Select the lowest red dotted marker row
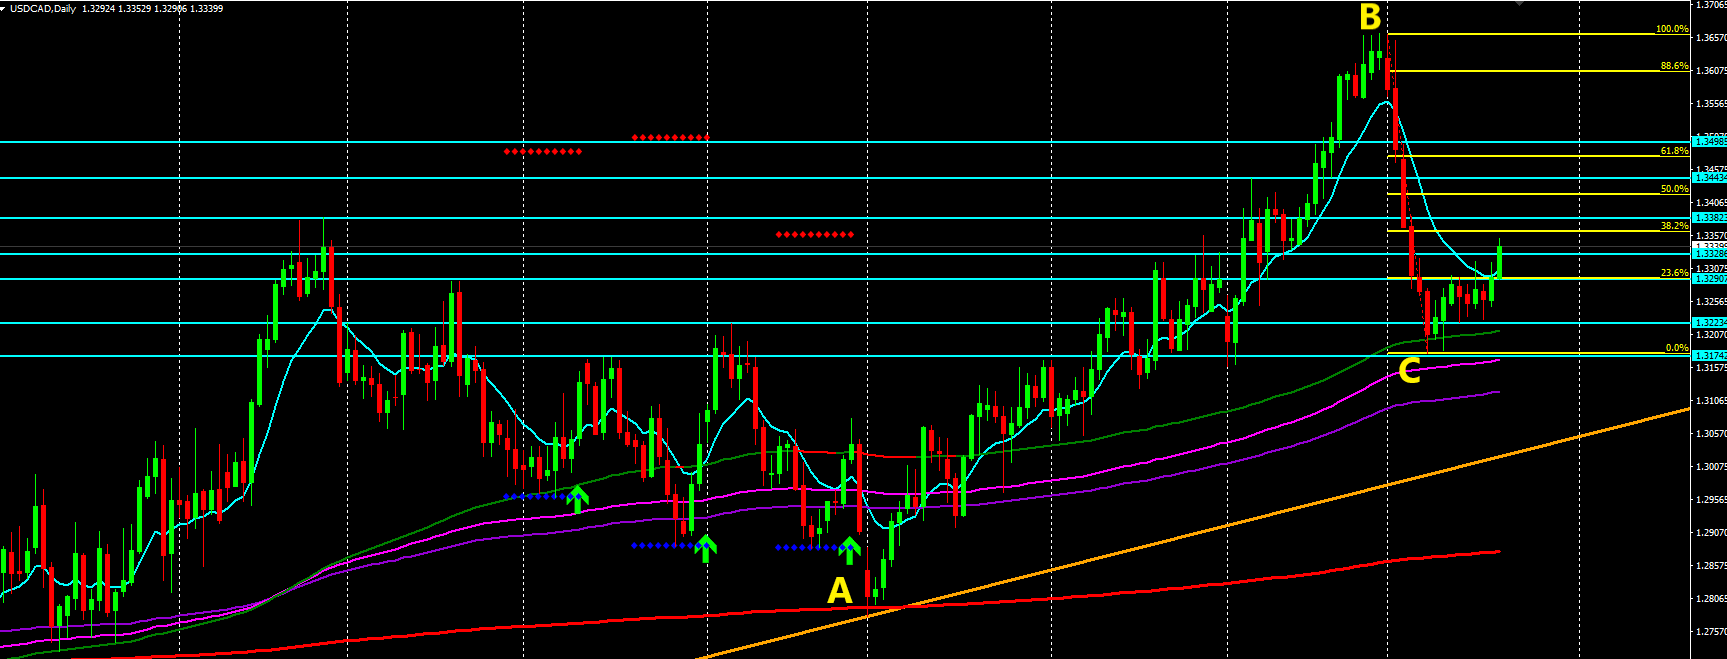 [814, 235]
